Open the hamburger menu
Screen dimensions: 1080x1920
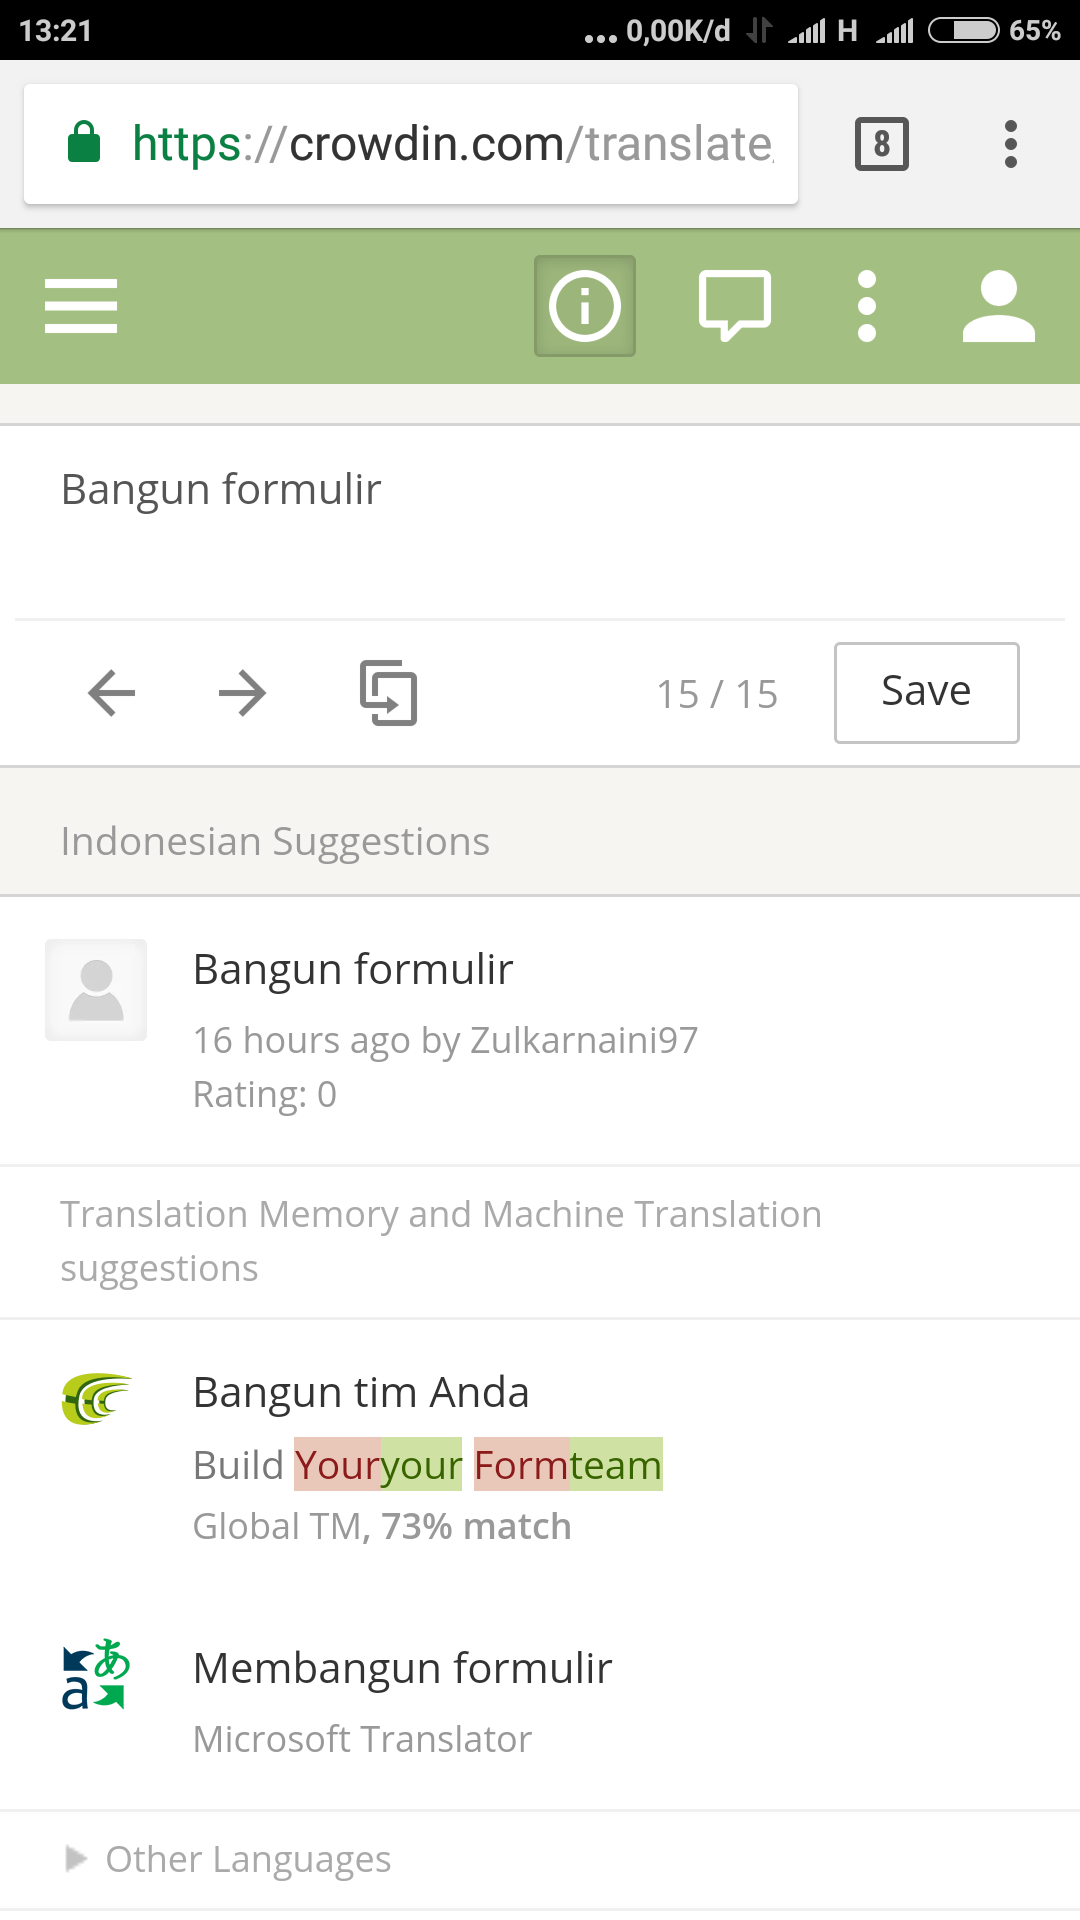[x=81, y=306]
